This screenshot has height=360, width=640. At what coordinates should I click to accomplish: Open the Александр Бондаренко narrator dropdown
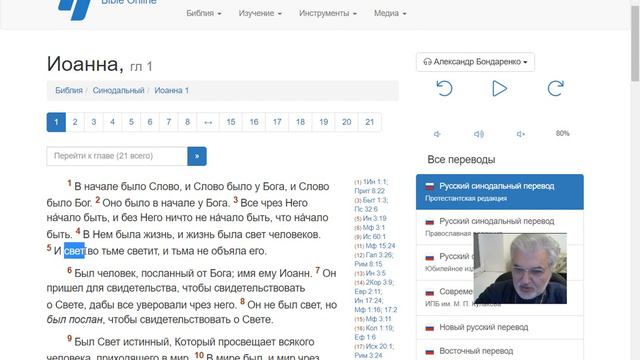point(476,62)
